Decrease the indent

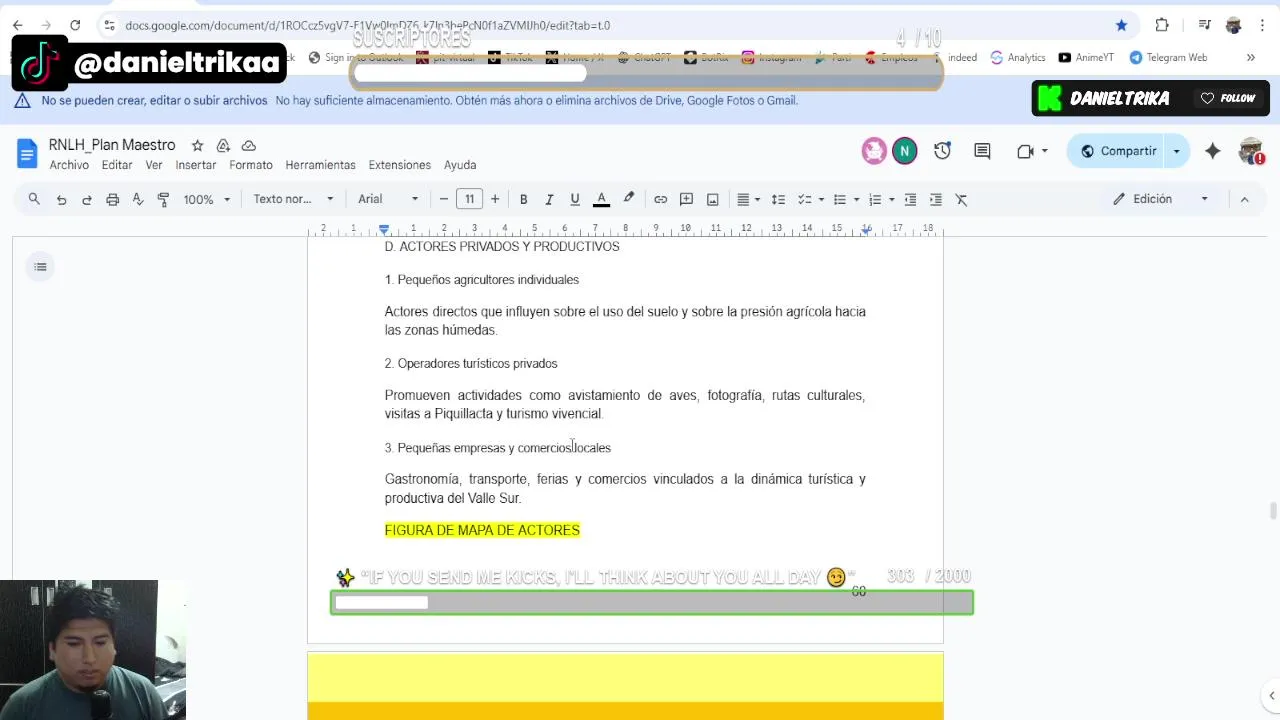(910, 199)
